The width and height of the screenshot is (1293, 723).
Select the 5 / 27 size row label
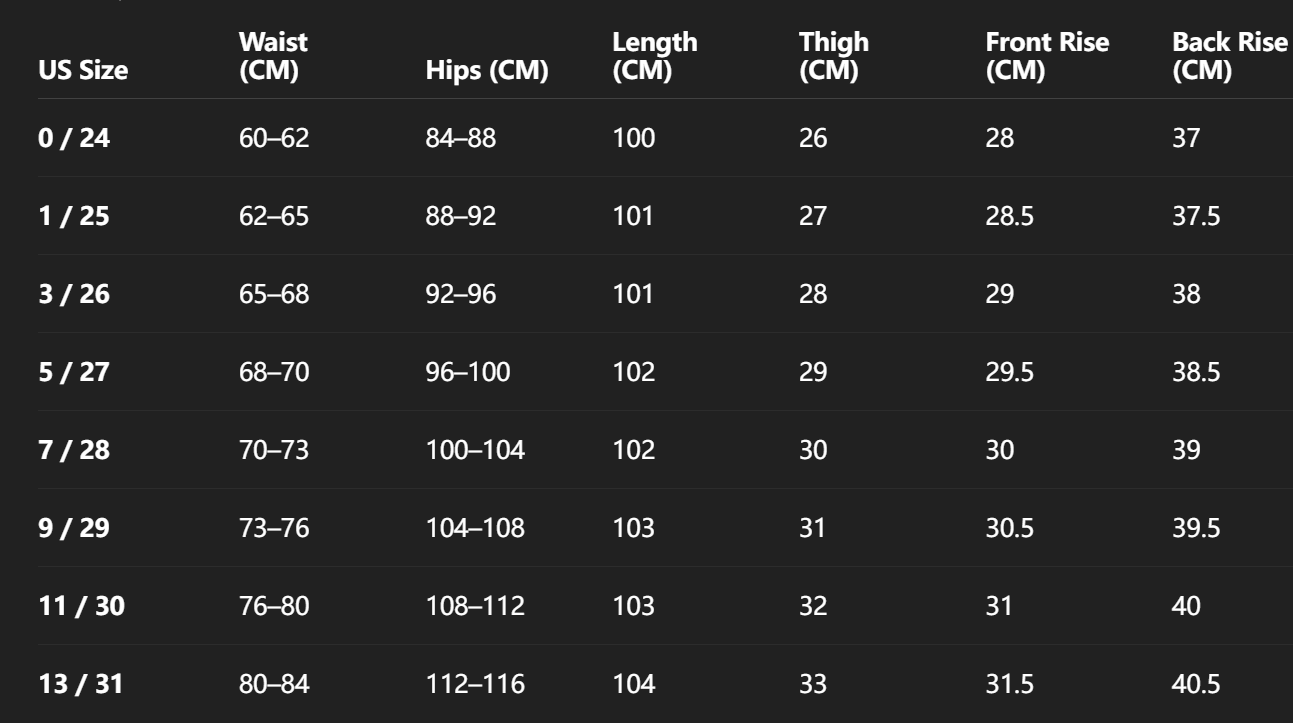74,372
